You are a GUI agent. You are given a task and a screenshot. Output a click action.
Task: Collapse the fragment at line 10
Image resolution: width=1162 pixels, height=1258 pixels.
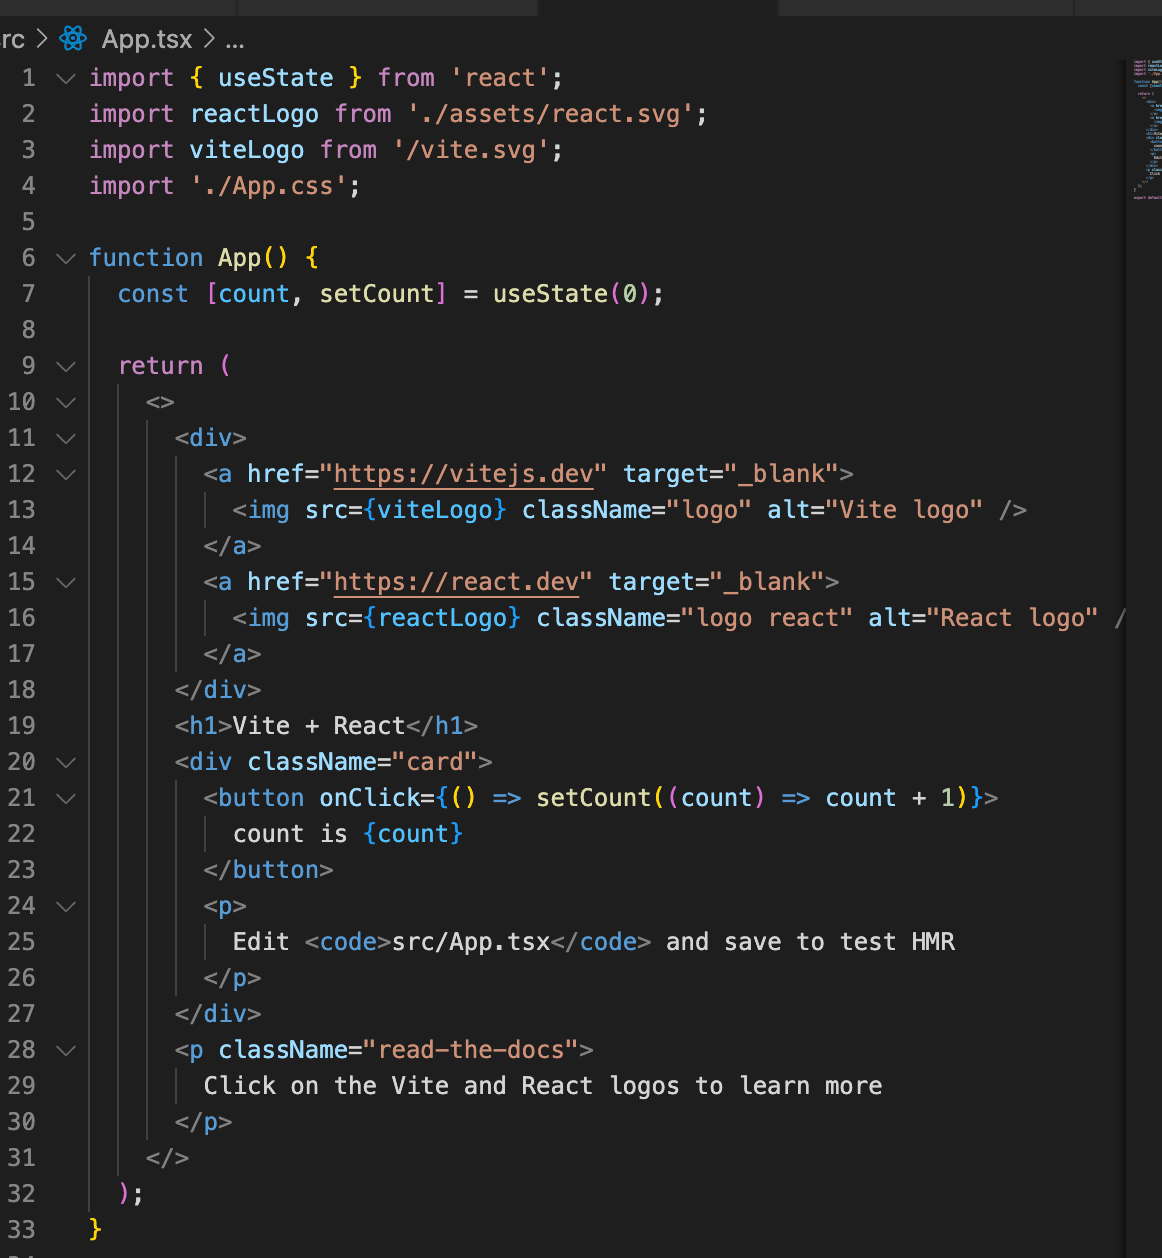[65, 401]
